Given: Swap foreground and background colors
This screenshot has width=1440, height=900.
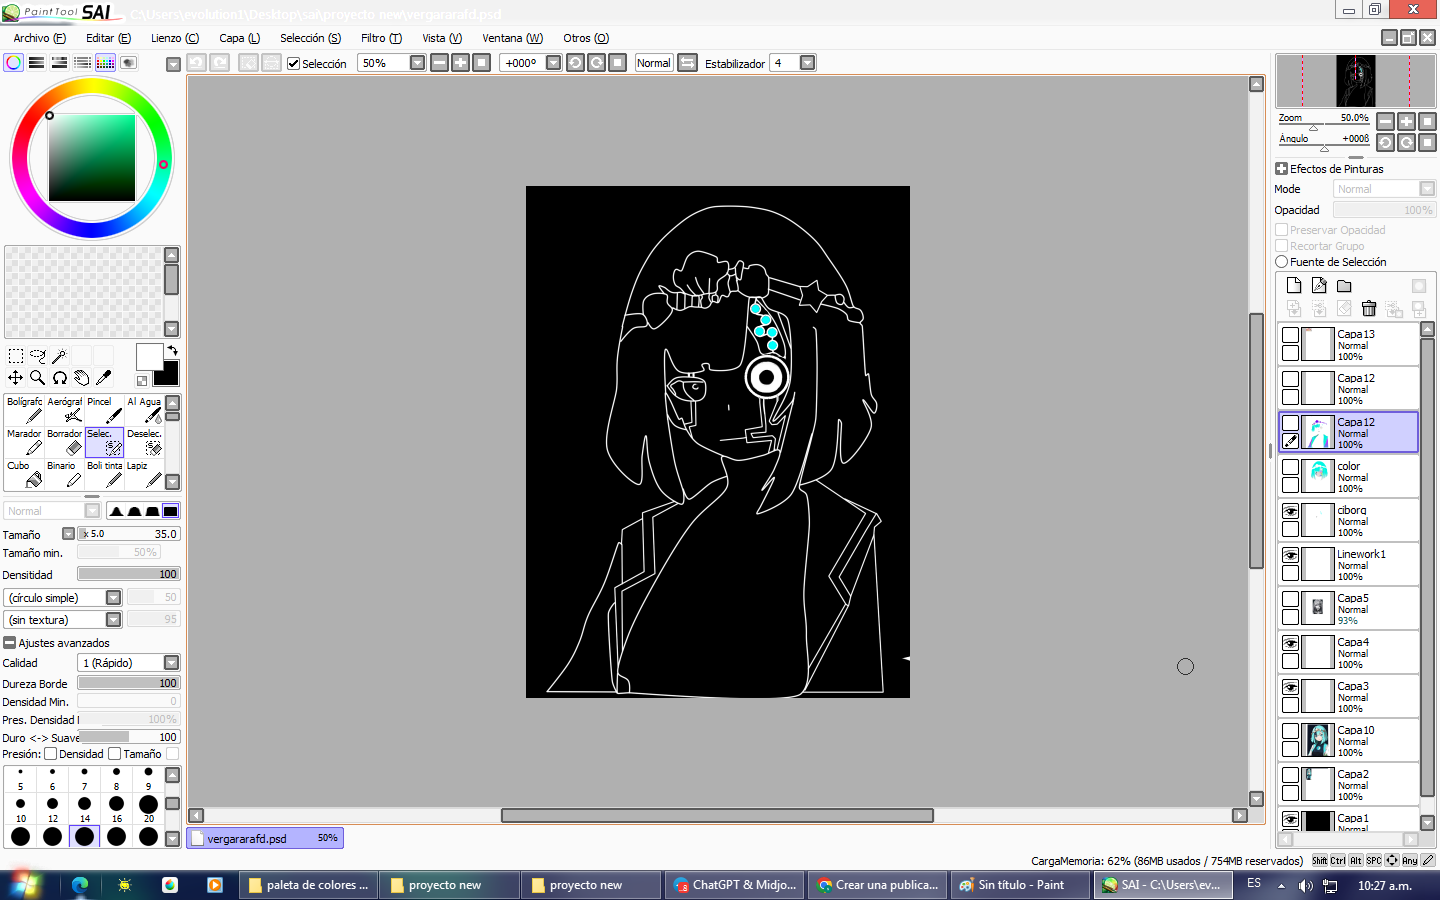Looking at the screenshot, I should tap(172, 351).
